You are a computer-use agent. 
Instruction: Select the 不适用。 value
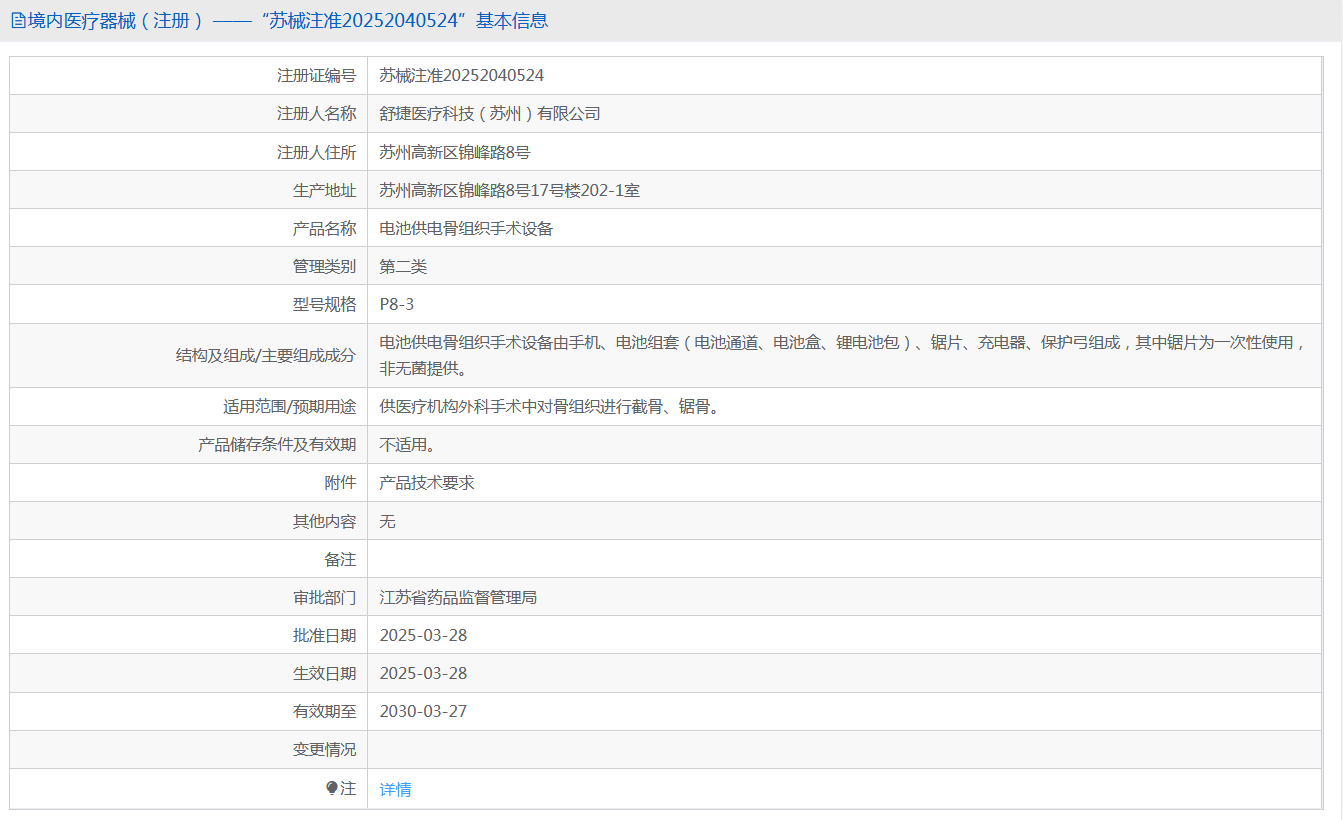(407, 445)
